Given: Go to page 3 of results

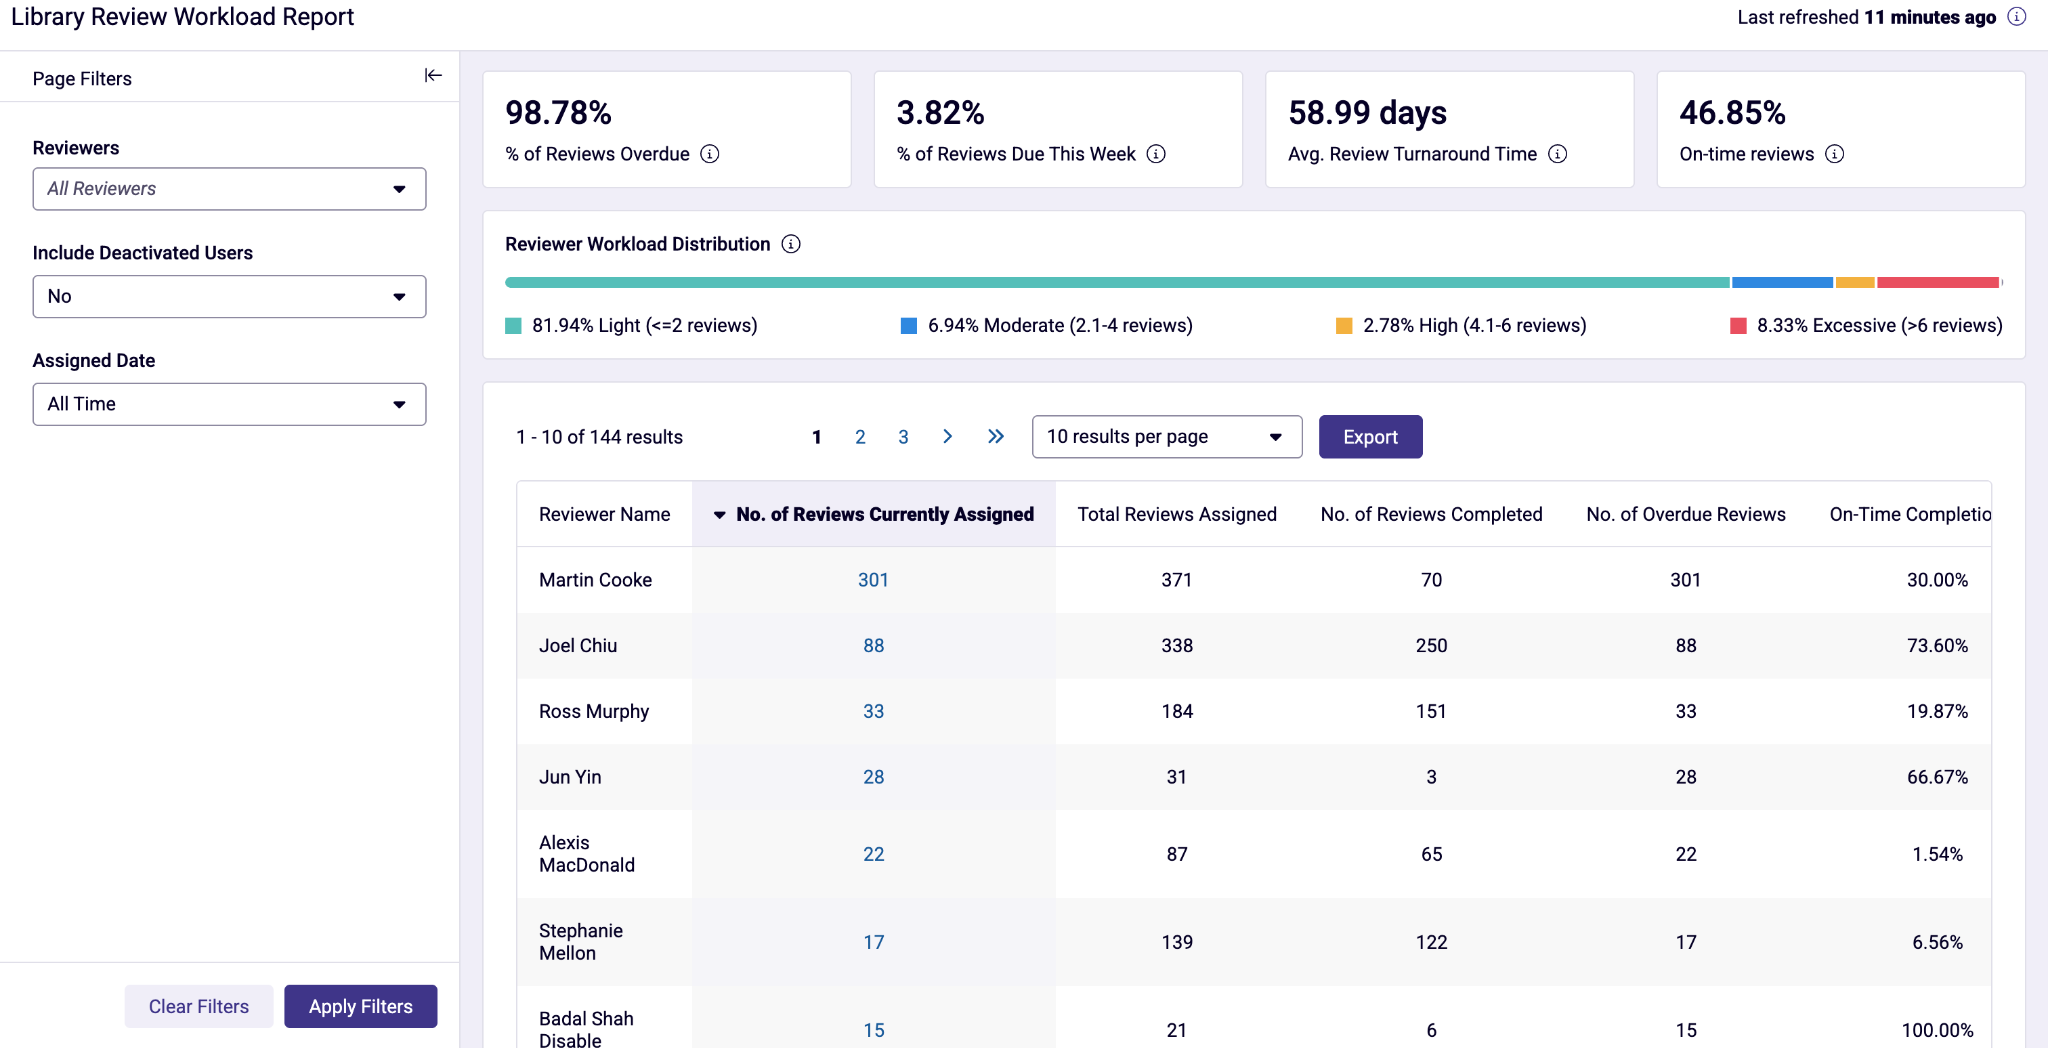Looking at the screenshot, I should click(x=903, y=437).
